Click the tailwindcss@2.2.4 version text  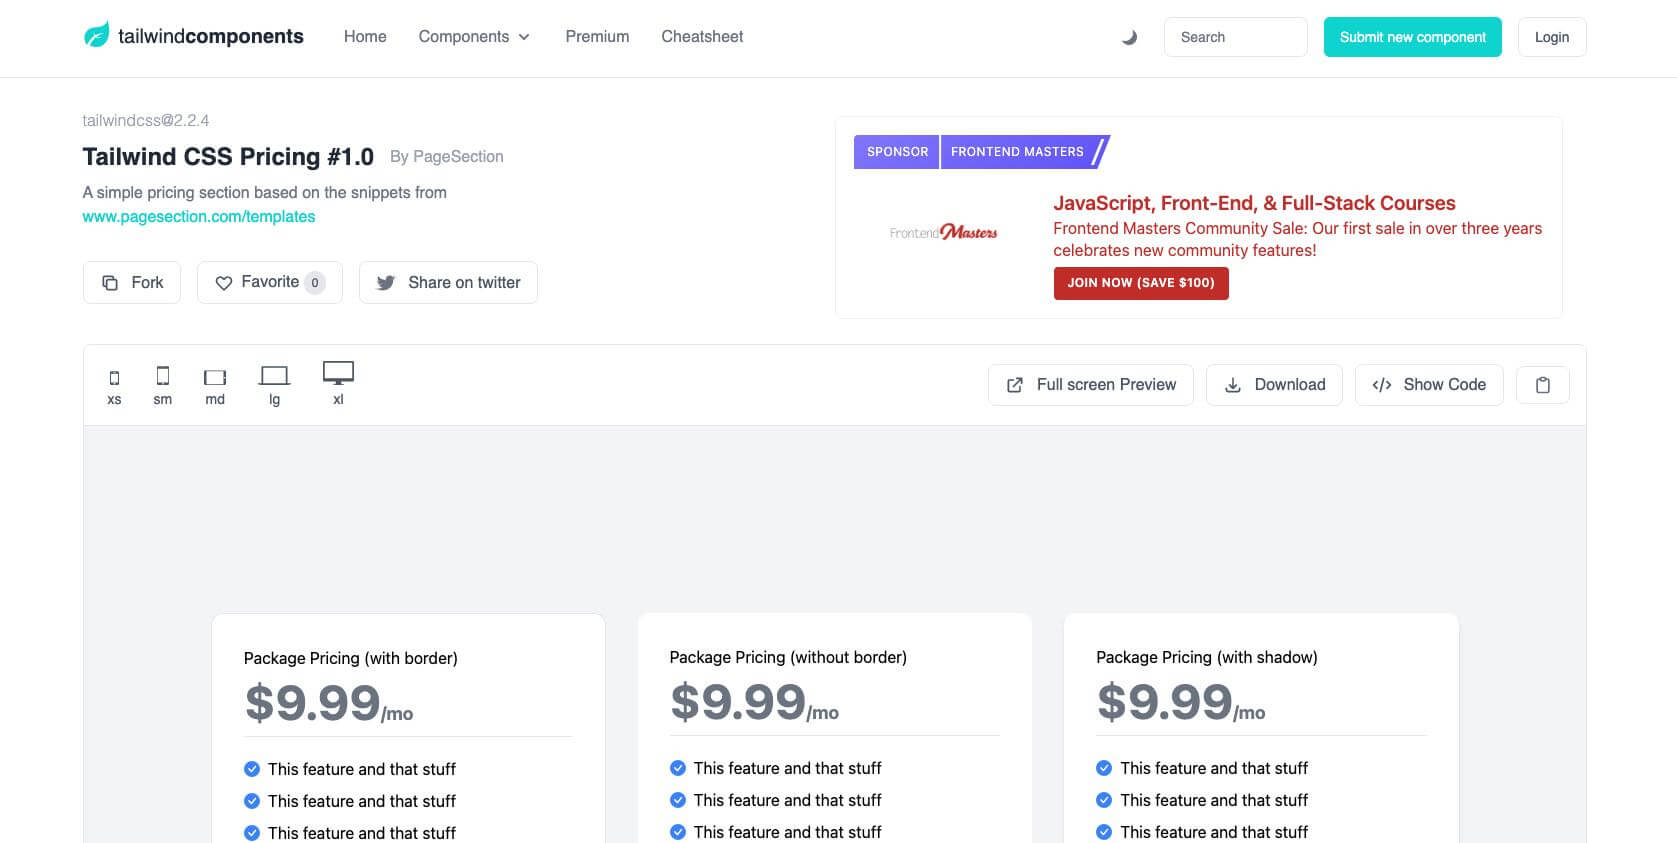coord(146,121)
